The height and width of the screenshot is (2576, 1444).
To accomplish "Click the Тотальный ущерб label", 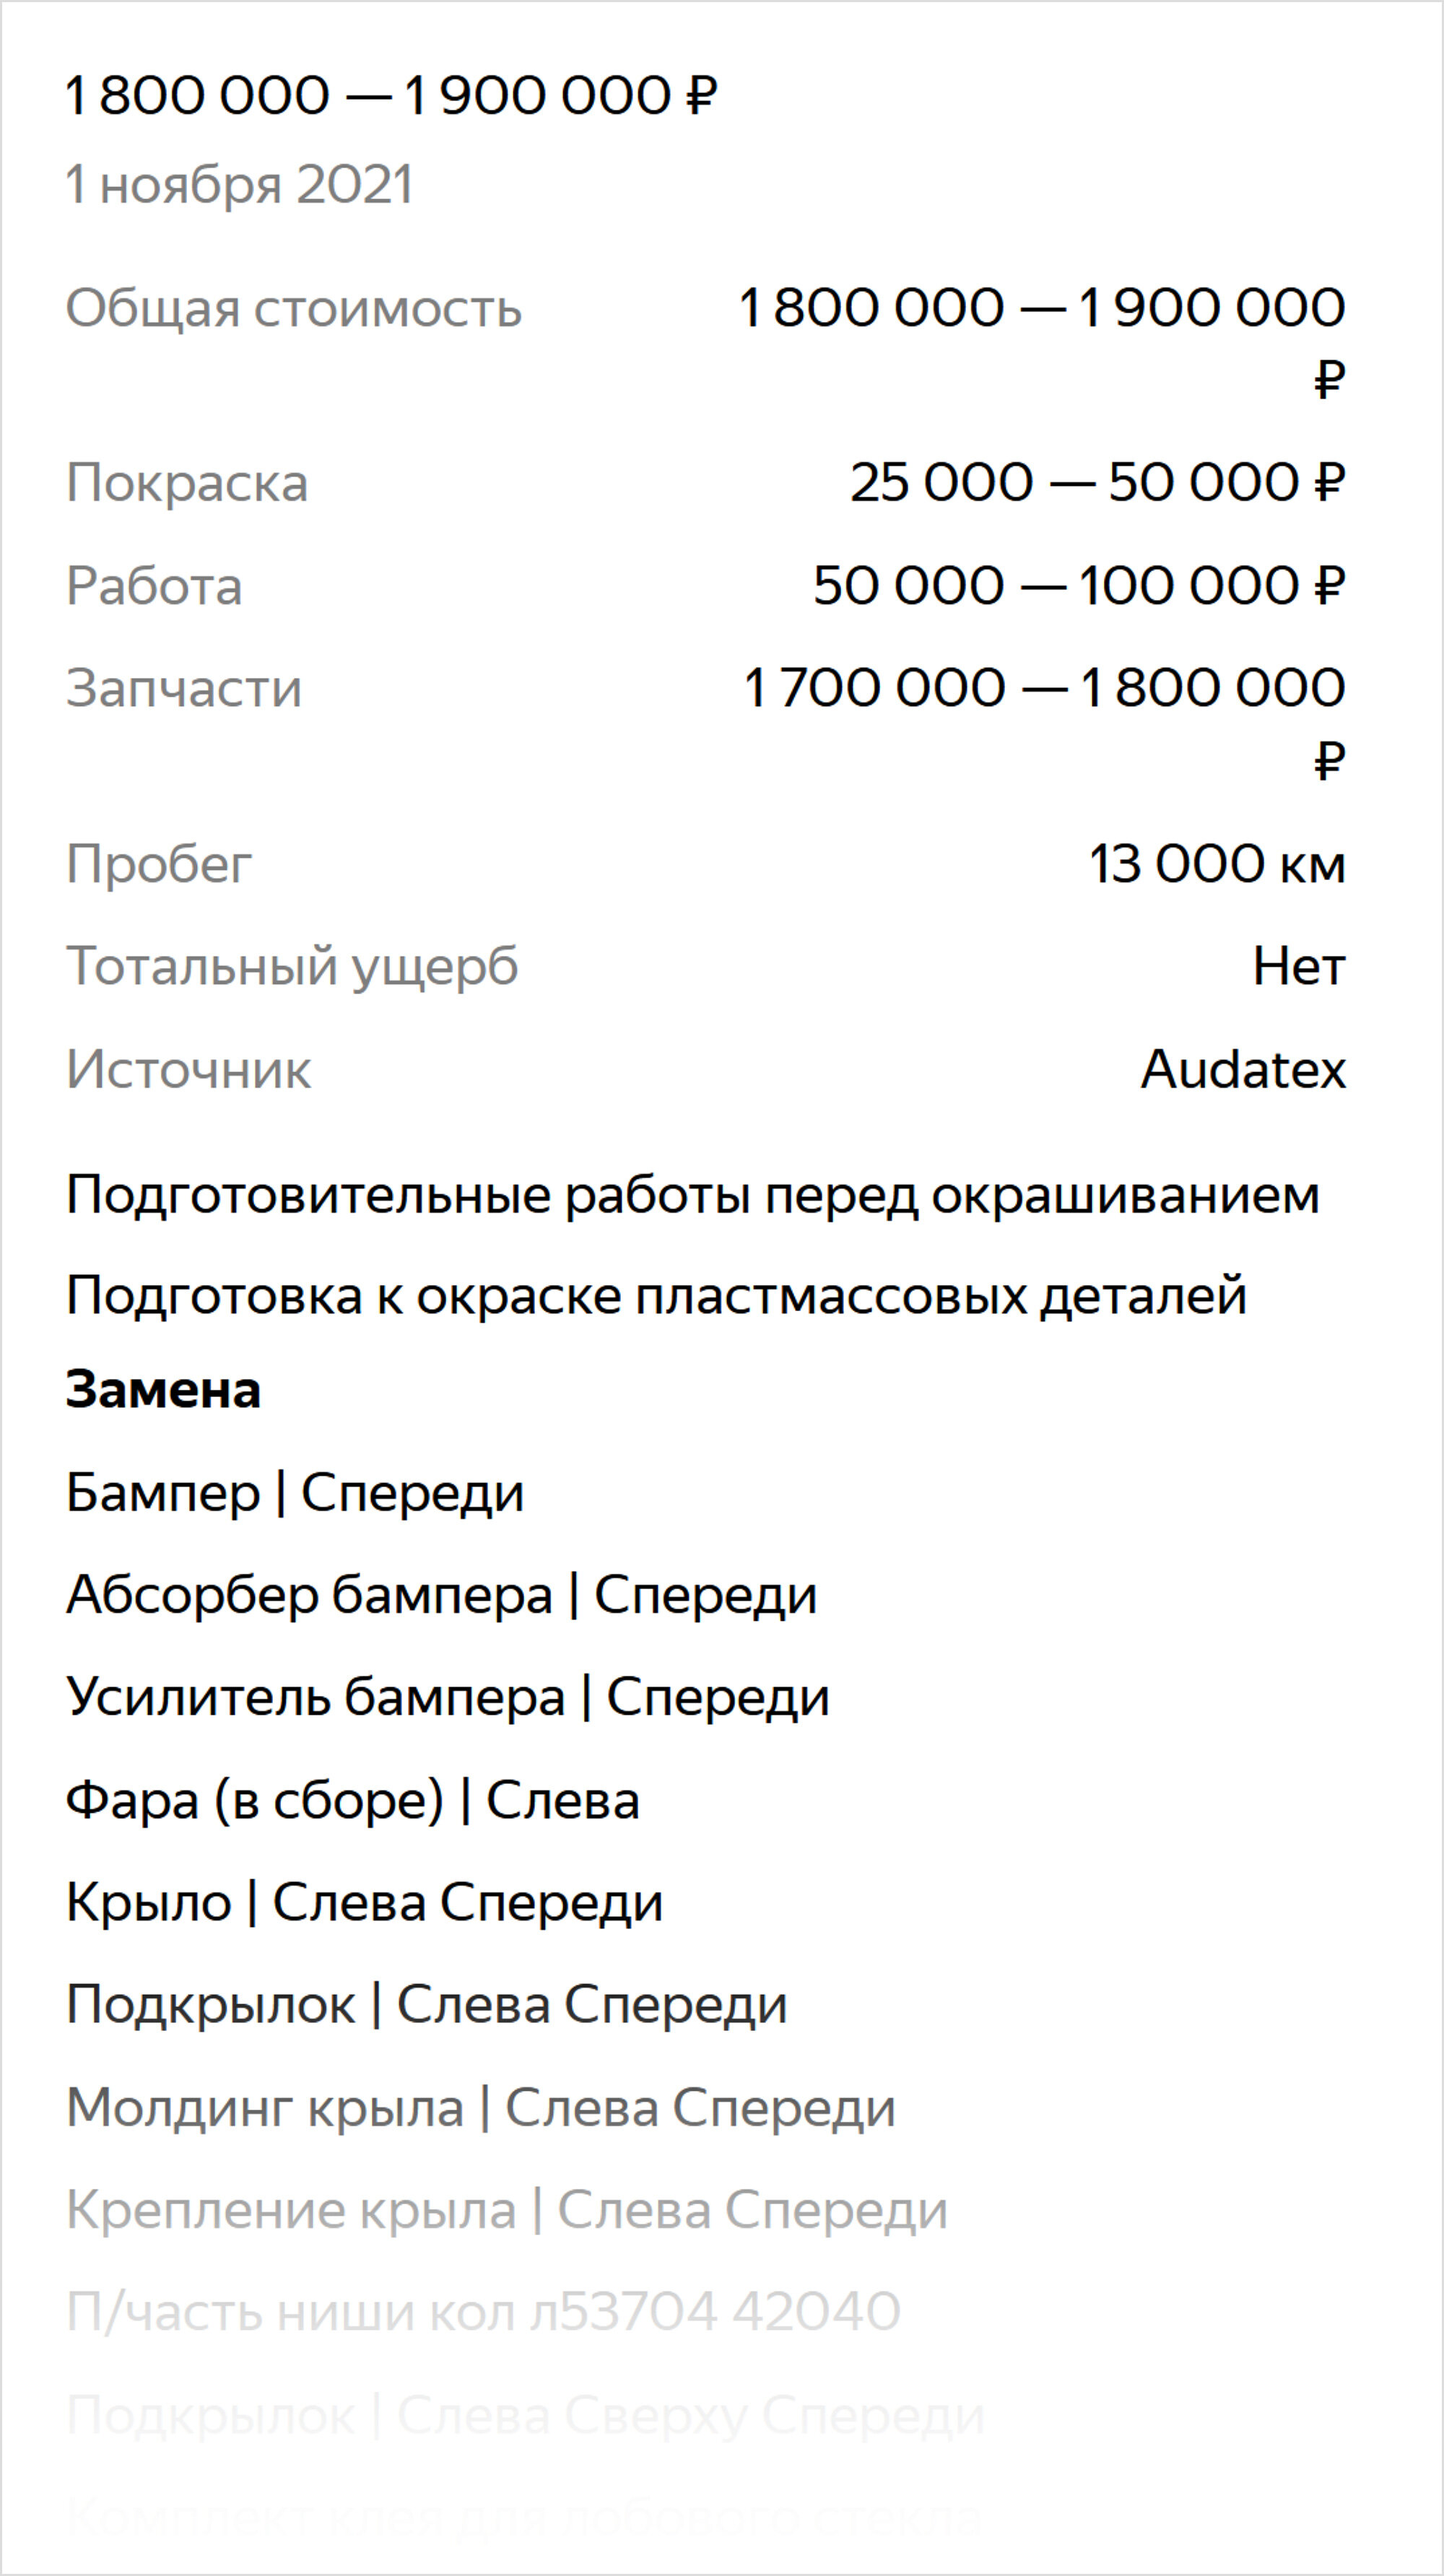I will coord(292,967).
